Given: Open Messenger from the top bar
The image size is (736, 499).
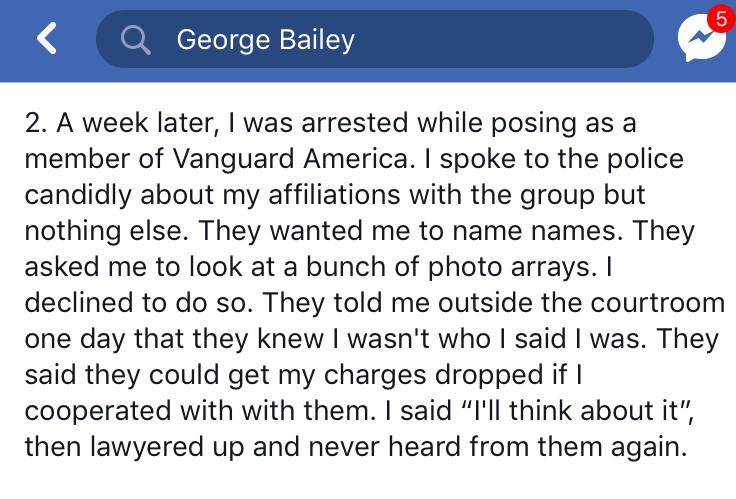Looking at the screenshot, I should (x=700, y=38).
